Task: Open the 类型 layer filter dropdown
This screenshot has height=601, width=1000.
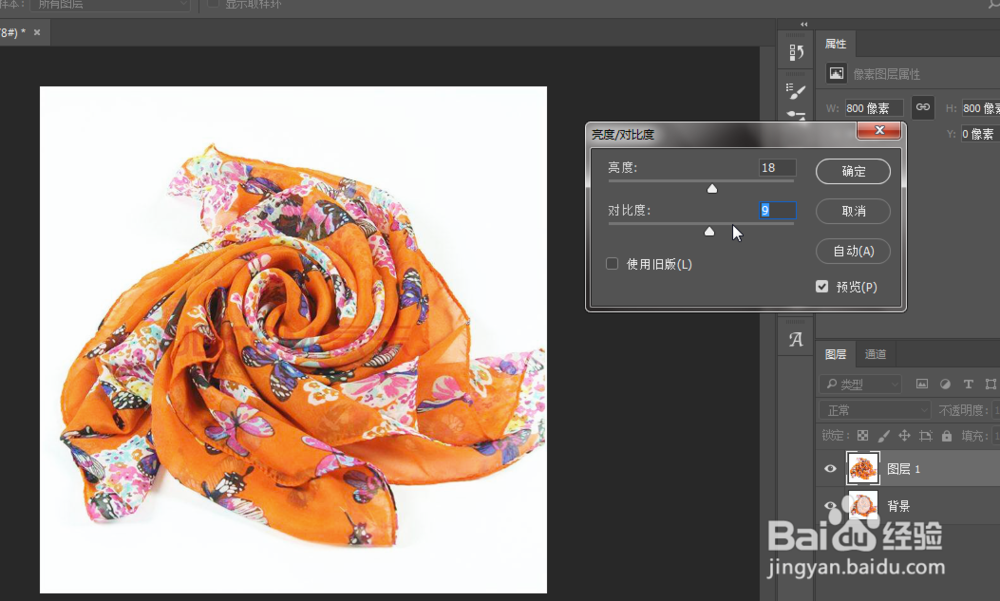Action: coord(860,384)
